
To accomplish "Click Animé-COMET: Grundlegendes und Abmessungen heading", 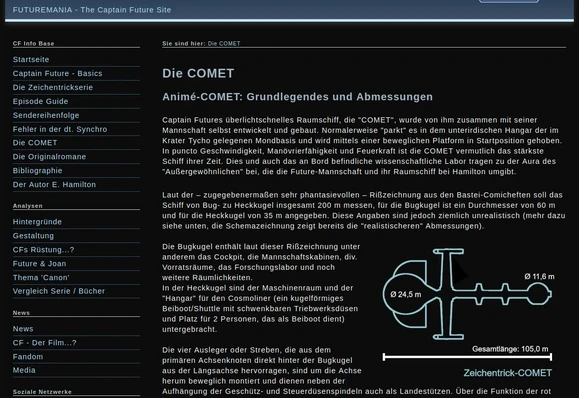I will pos(297,97).
